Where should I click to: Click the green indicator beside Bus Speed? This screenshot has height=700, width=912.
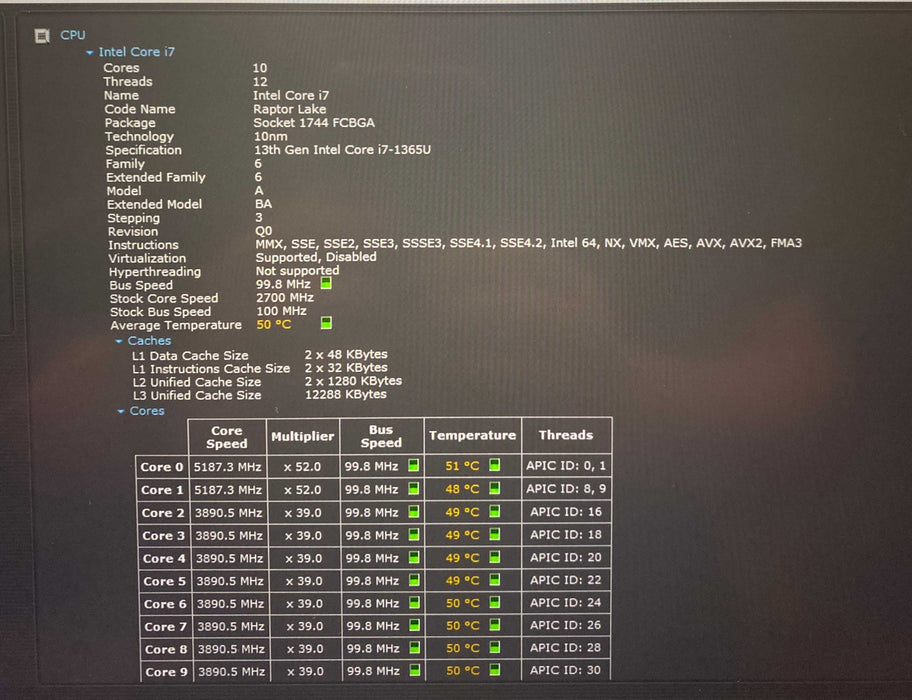[x=327, y=285]
